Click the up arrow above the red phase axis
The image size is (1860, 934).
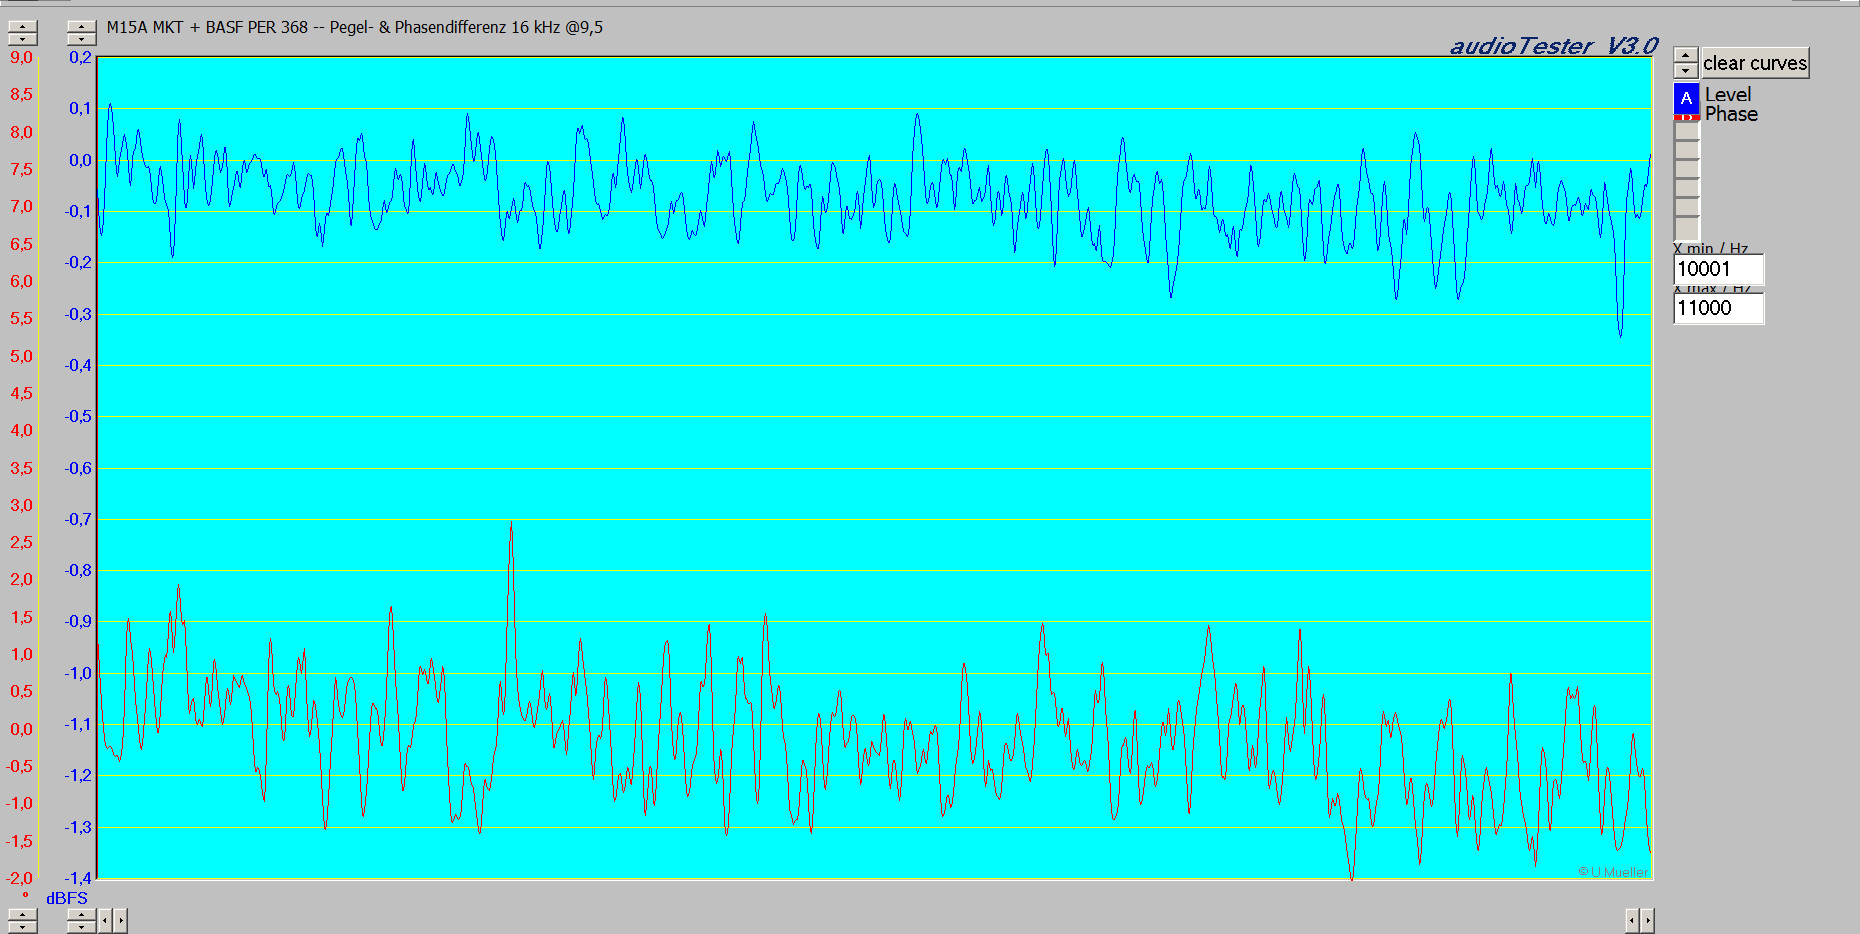[x=22, y=27]
